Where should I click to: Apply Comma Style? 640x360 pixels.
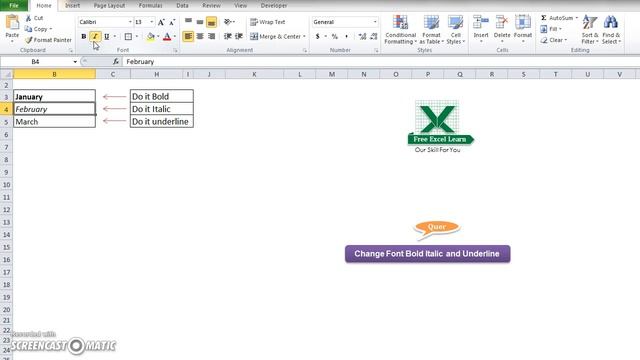pos(347,36)
